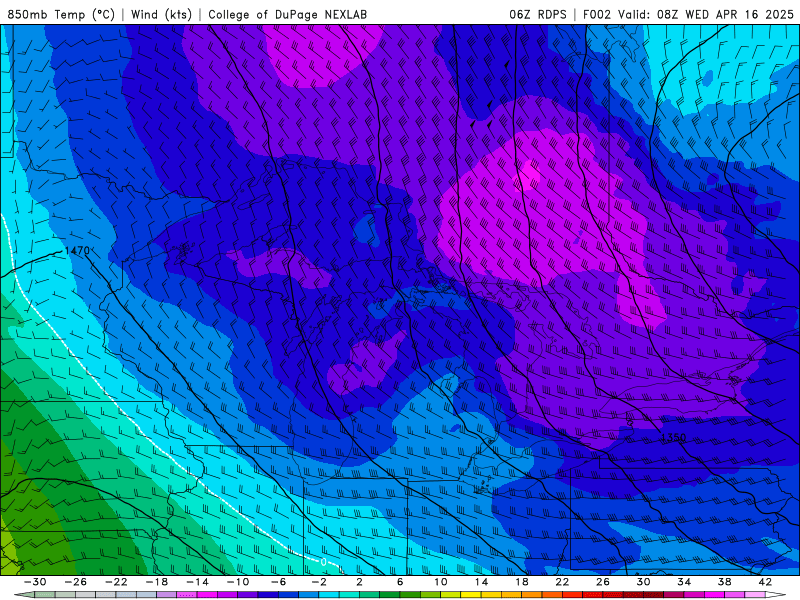The height and width of the screenshot is (600, 800).
Task: Click the -2 color bar label
Action: tap(319, 582)
